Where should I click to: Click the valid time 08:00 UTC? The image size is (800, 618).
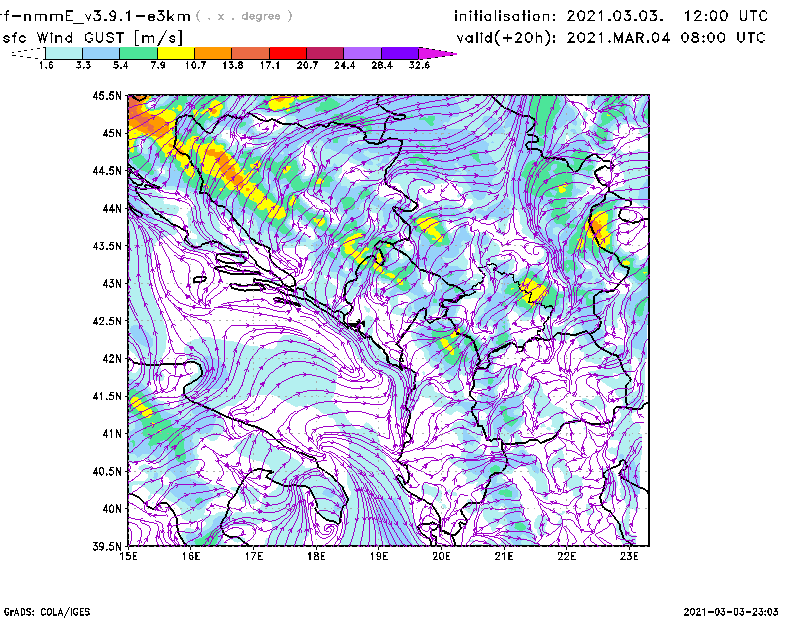pyautogui.click(x=723, y=38)
